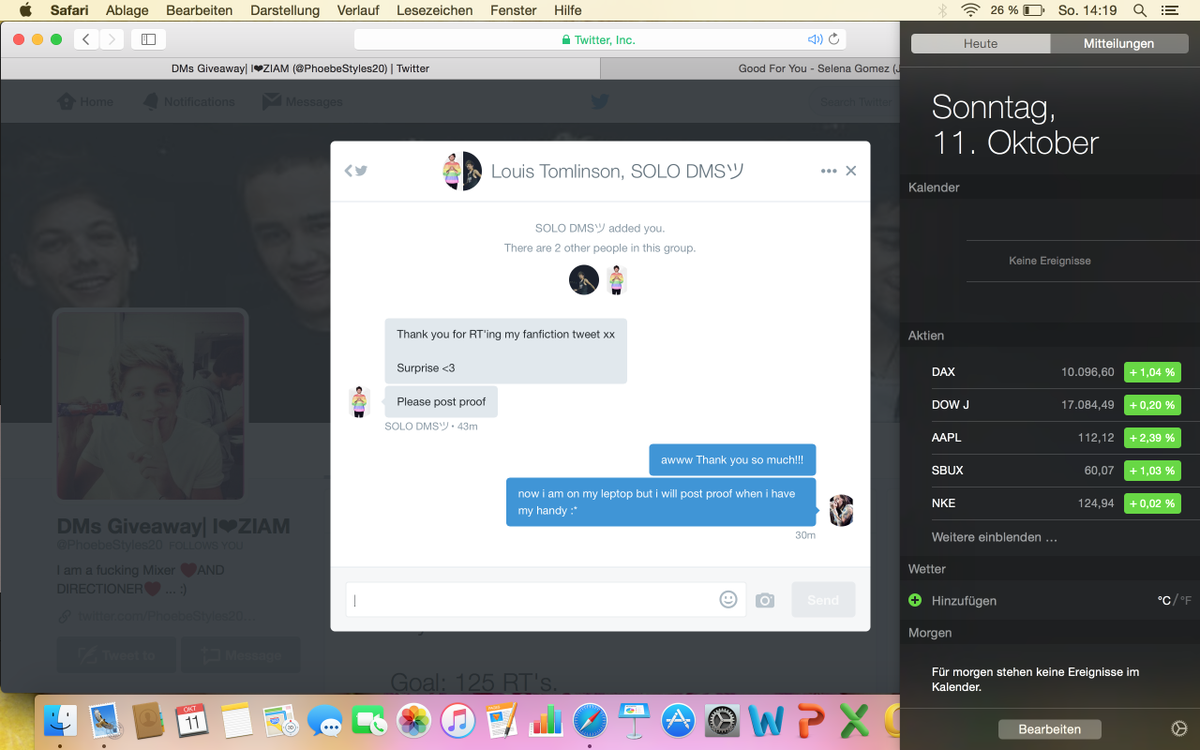Open the Photos app in the Dock

413,721
